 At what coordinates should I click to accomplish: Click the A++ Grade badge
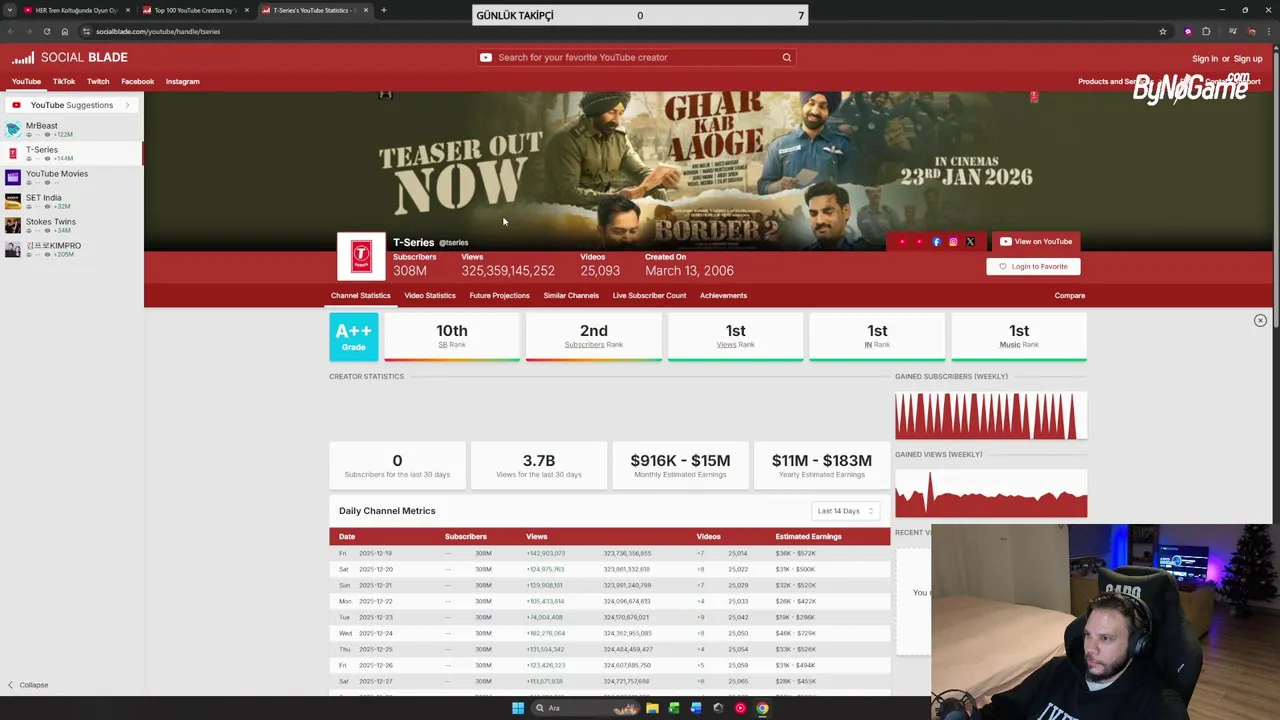click(x=354, y=337)
